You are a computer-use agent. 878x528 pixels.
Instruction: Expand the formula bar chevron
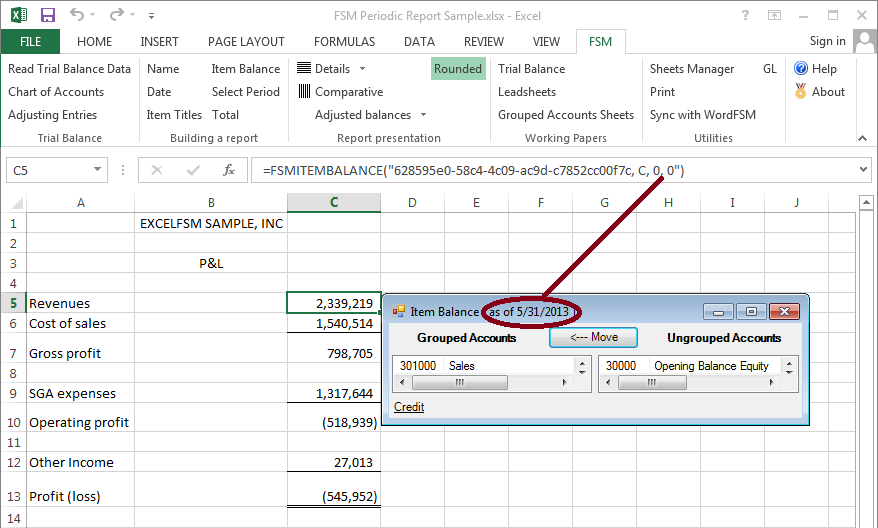863,170
